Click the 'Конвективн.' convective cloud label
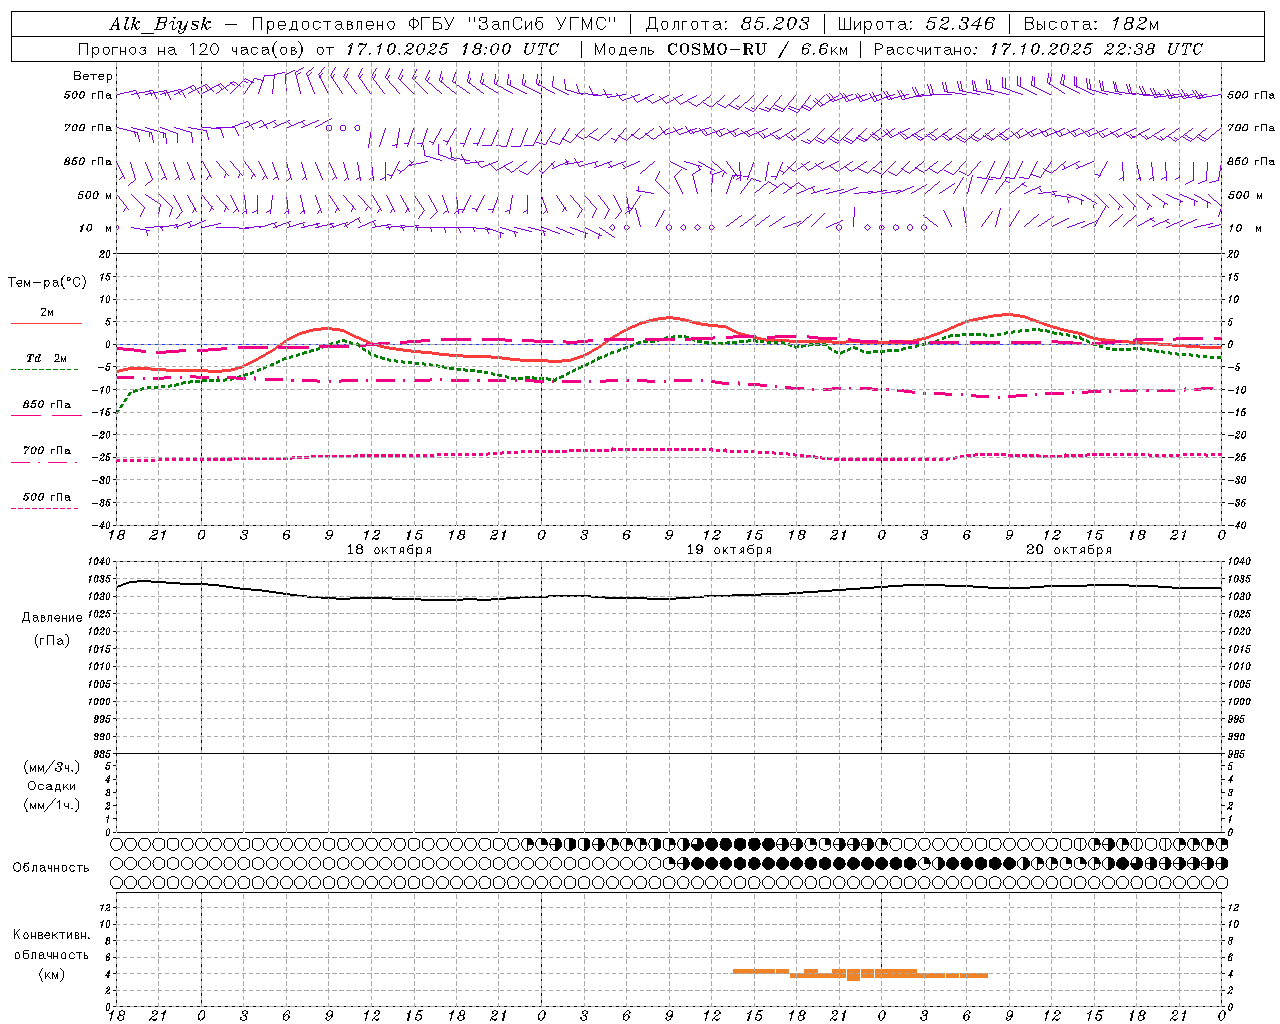This screenshot has height=1024, width=1280. coord(52,935)
